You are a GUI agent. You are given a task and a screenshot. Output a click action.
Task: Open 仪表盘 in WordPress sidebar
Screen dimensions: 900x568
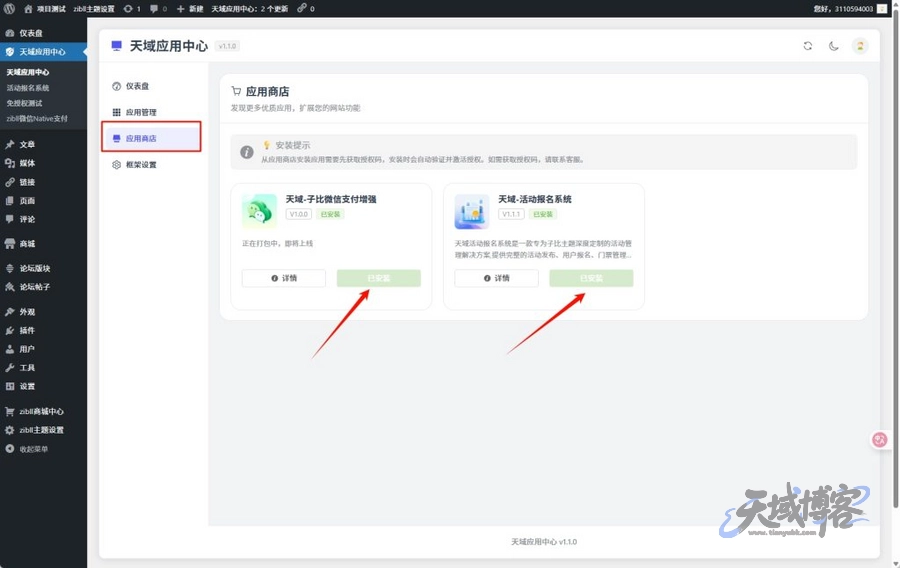click(x=43, y=33)
